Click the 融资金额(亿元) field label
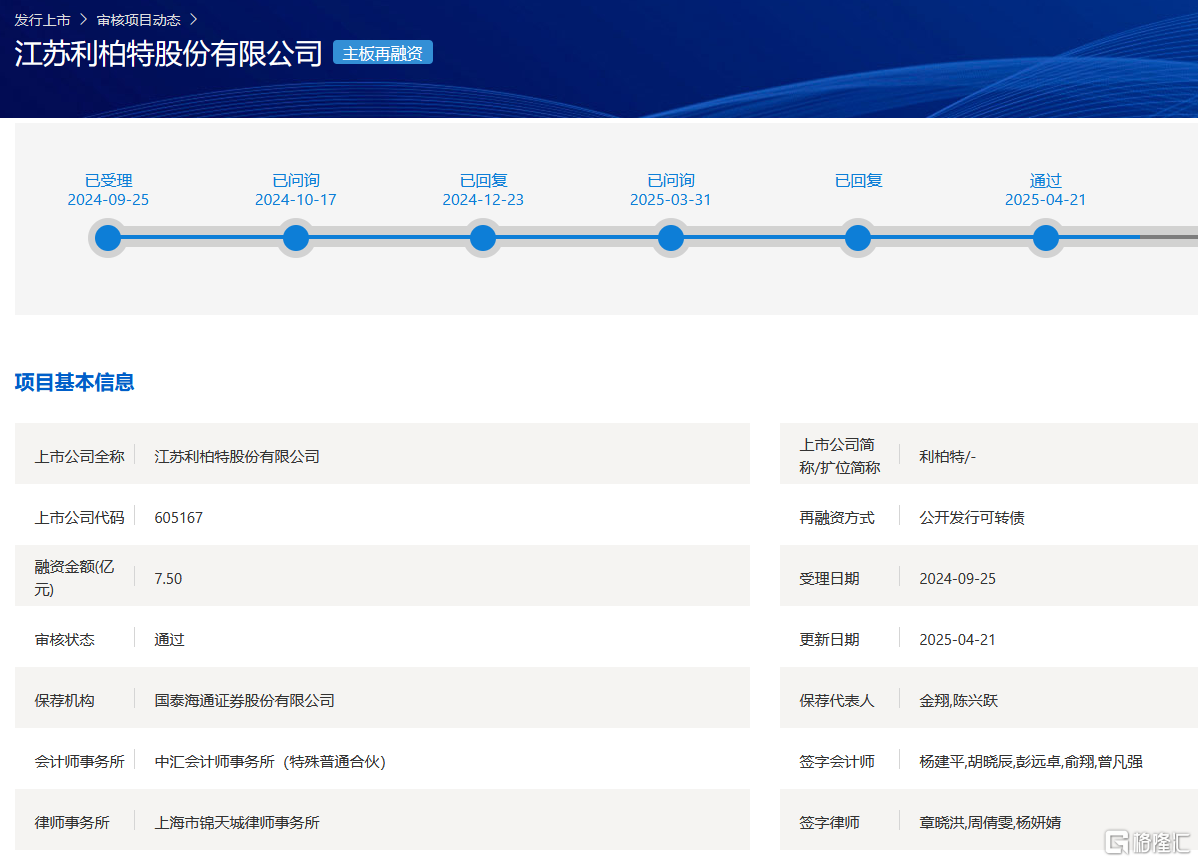 (x=74, y=578)
